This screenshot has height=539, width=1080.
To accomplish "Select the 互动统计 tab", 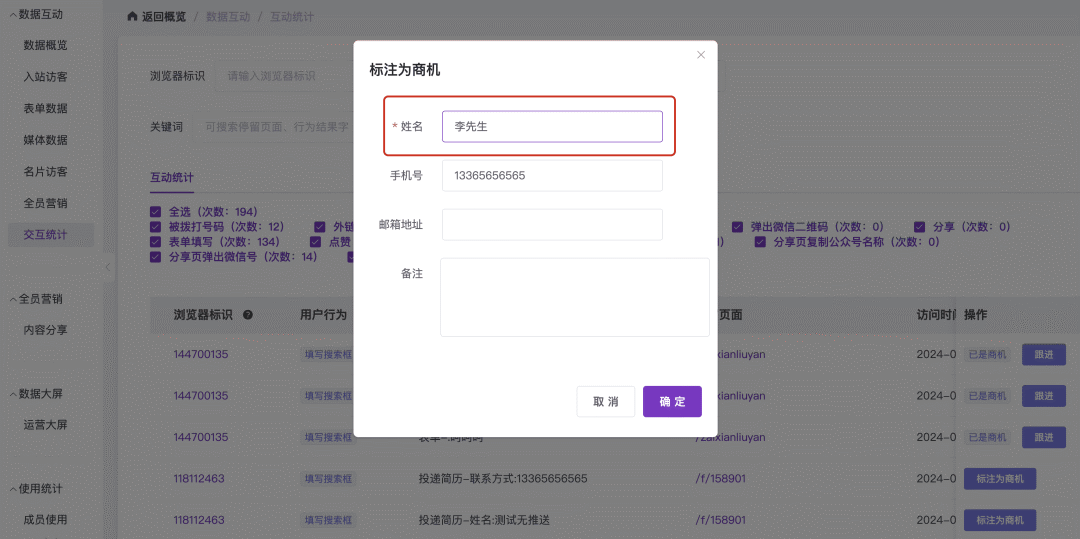I will click(172, 178).
